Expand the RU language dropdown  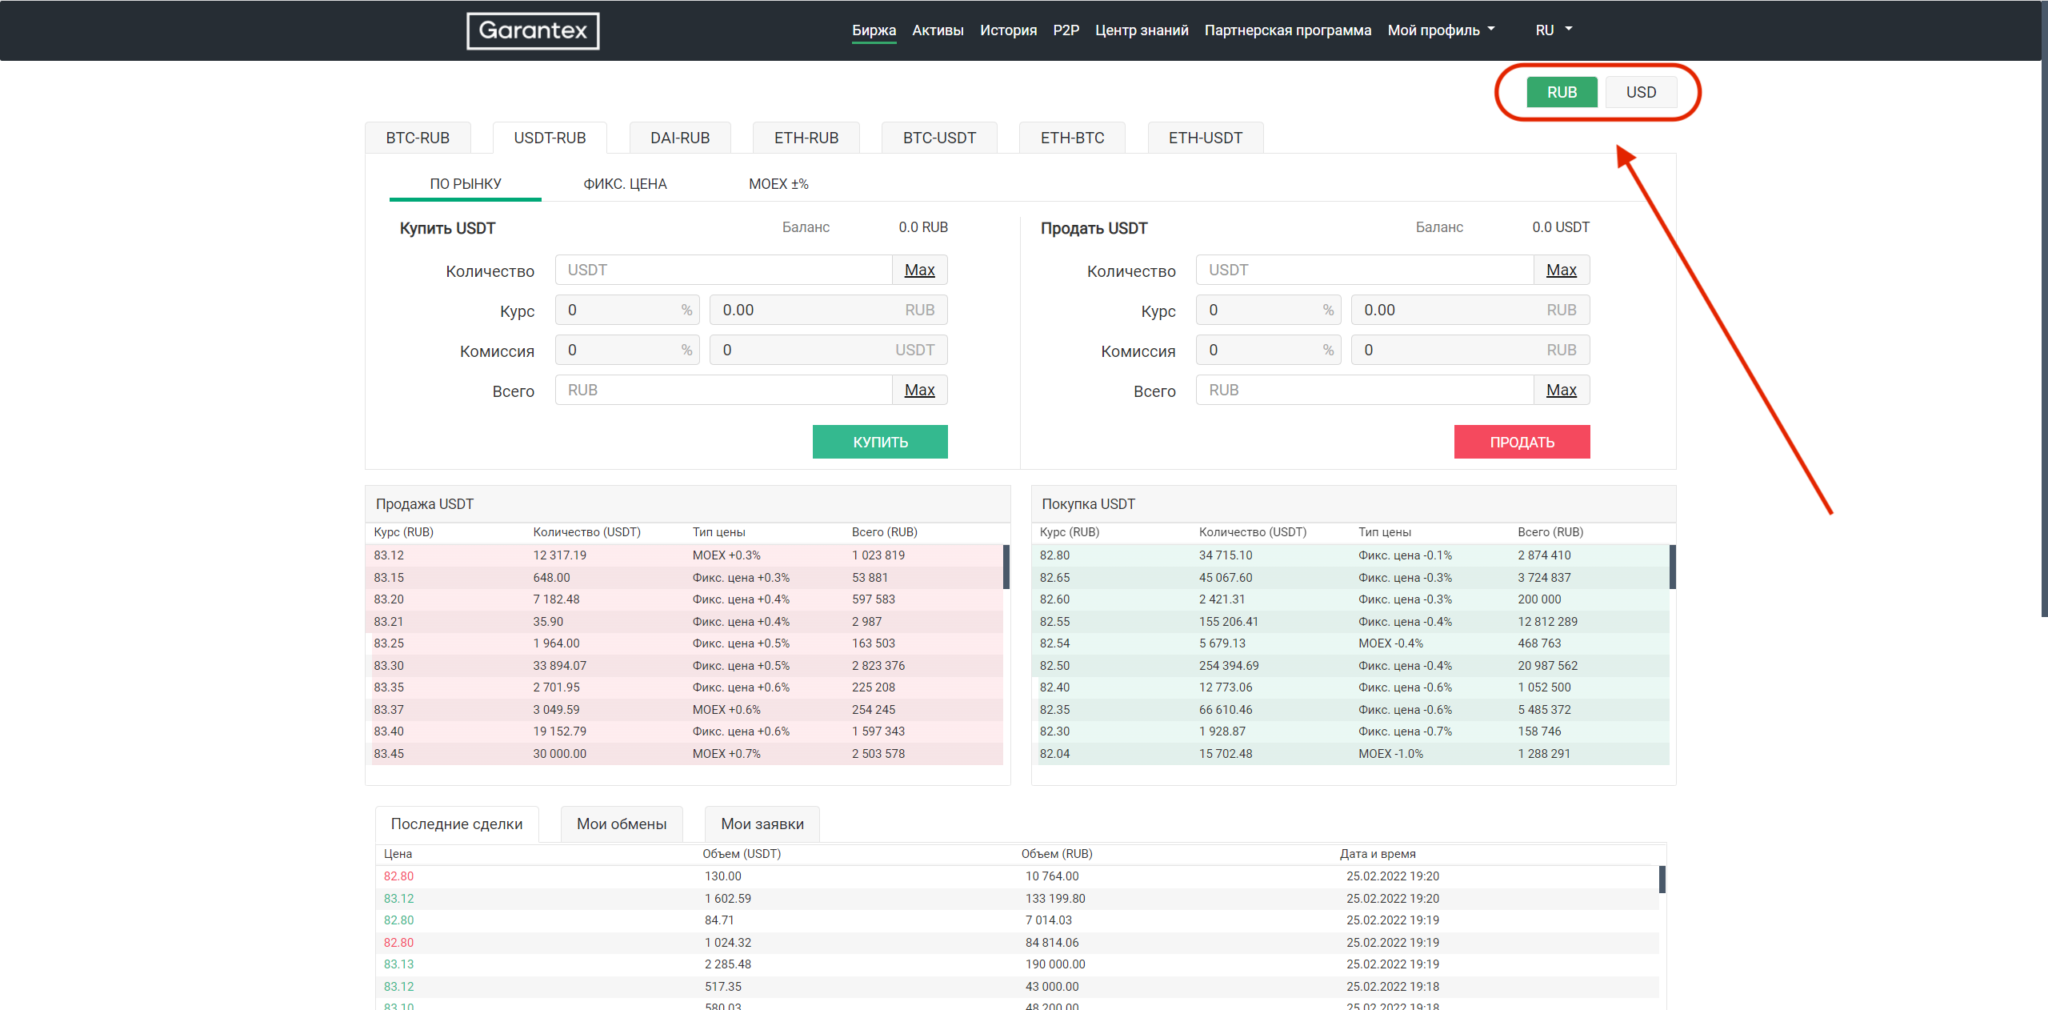(1554, 30)
